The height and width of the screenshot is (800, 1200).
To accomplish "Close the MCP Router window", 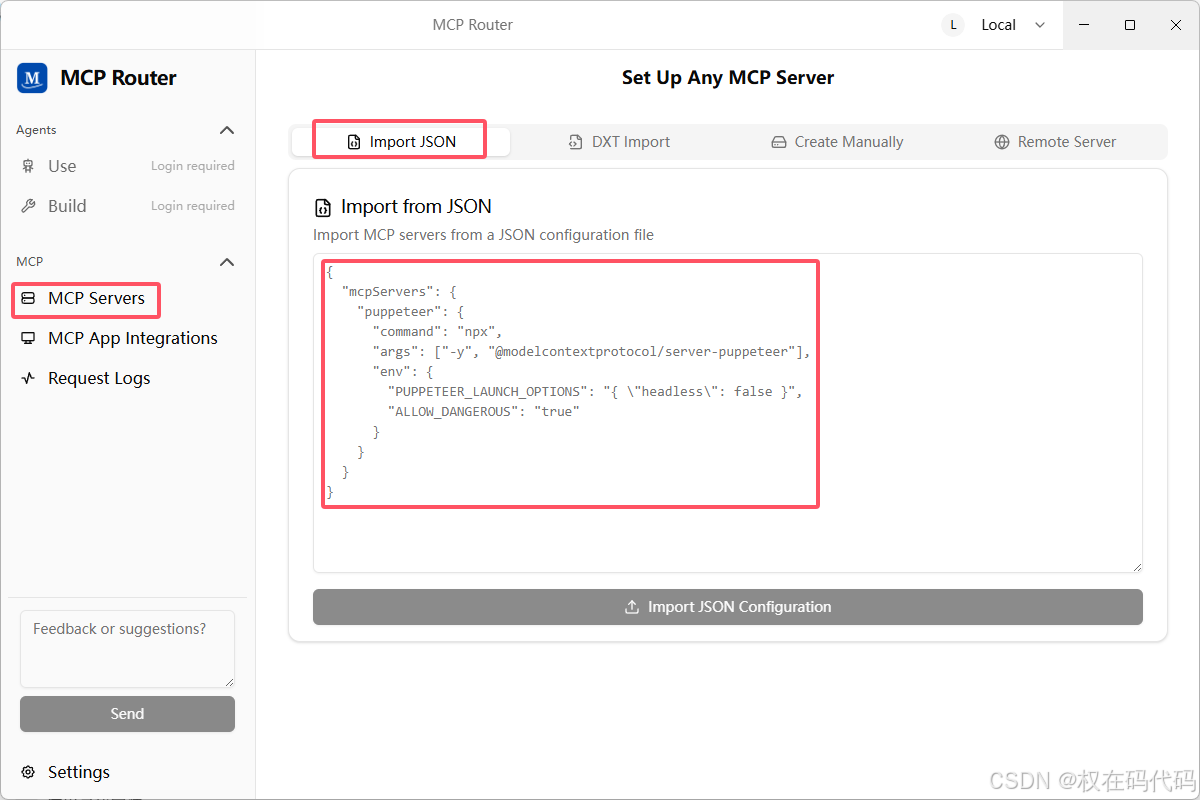I will click(x=1176, y=25).
